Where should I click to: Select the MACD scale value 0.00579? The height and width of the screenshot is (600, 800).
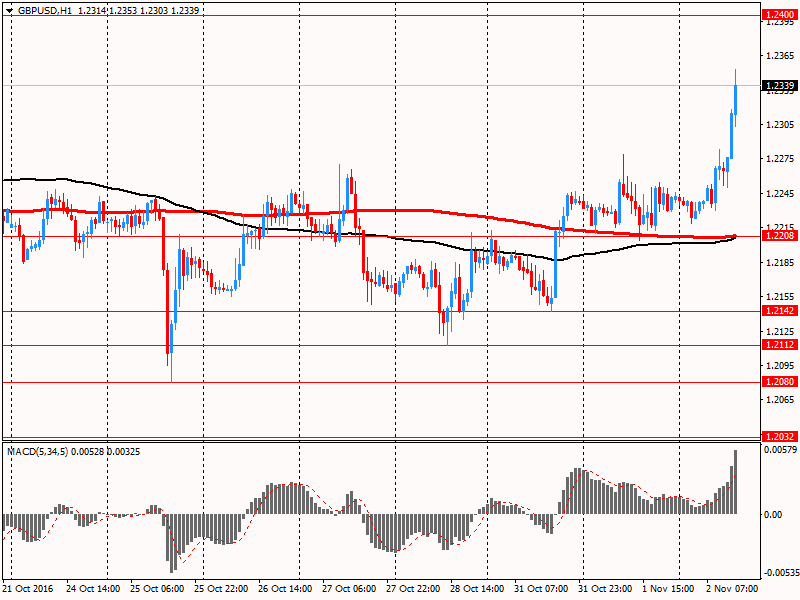[780, 449]
